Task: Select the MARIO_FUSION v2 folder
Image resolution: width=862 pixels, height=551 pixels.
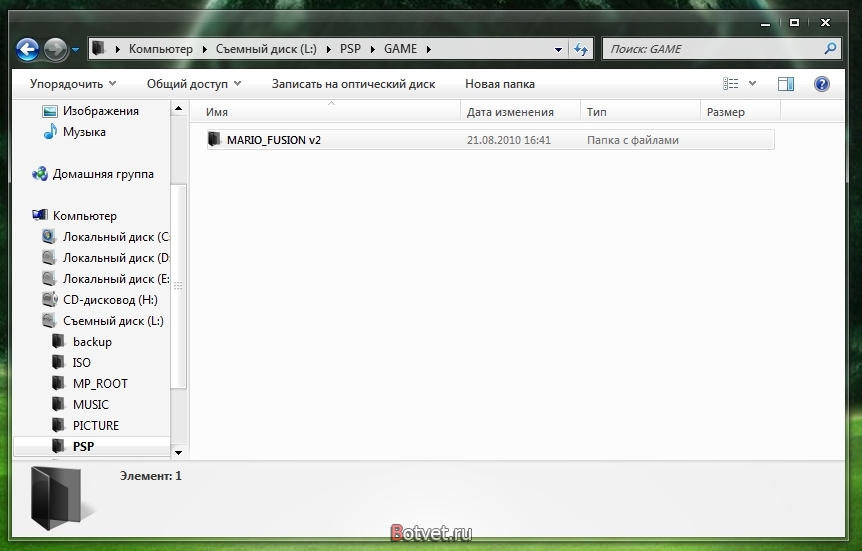Action: coord(490,140)
